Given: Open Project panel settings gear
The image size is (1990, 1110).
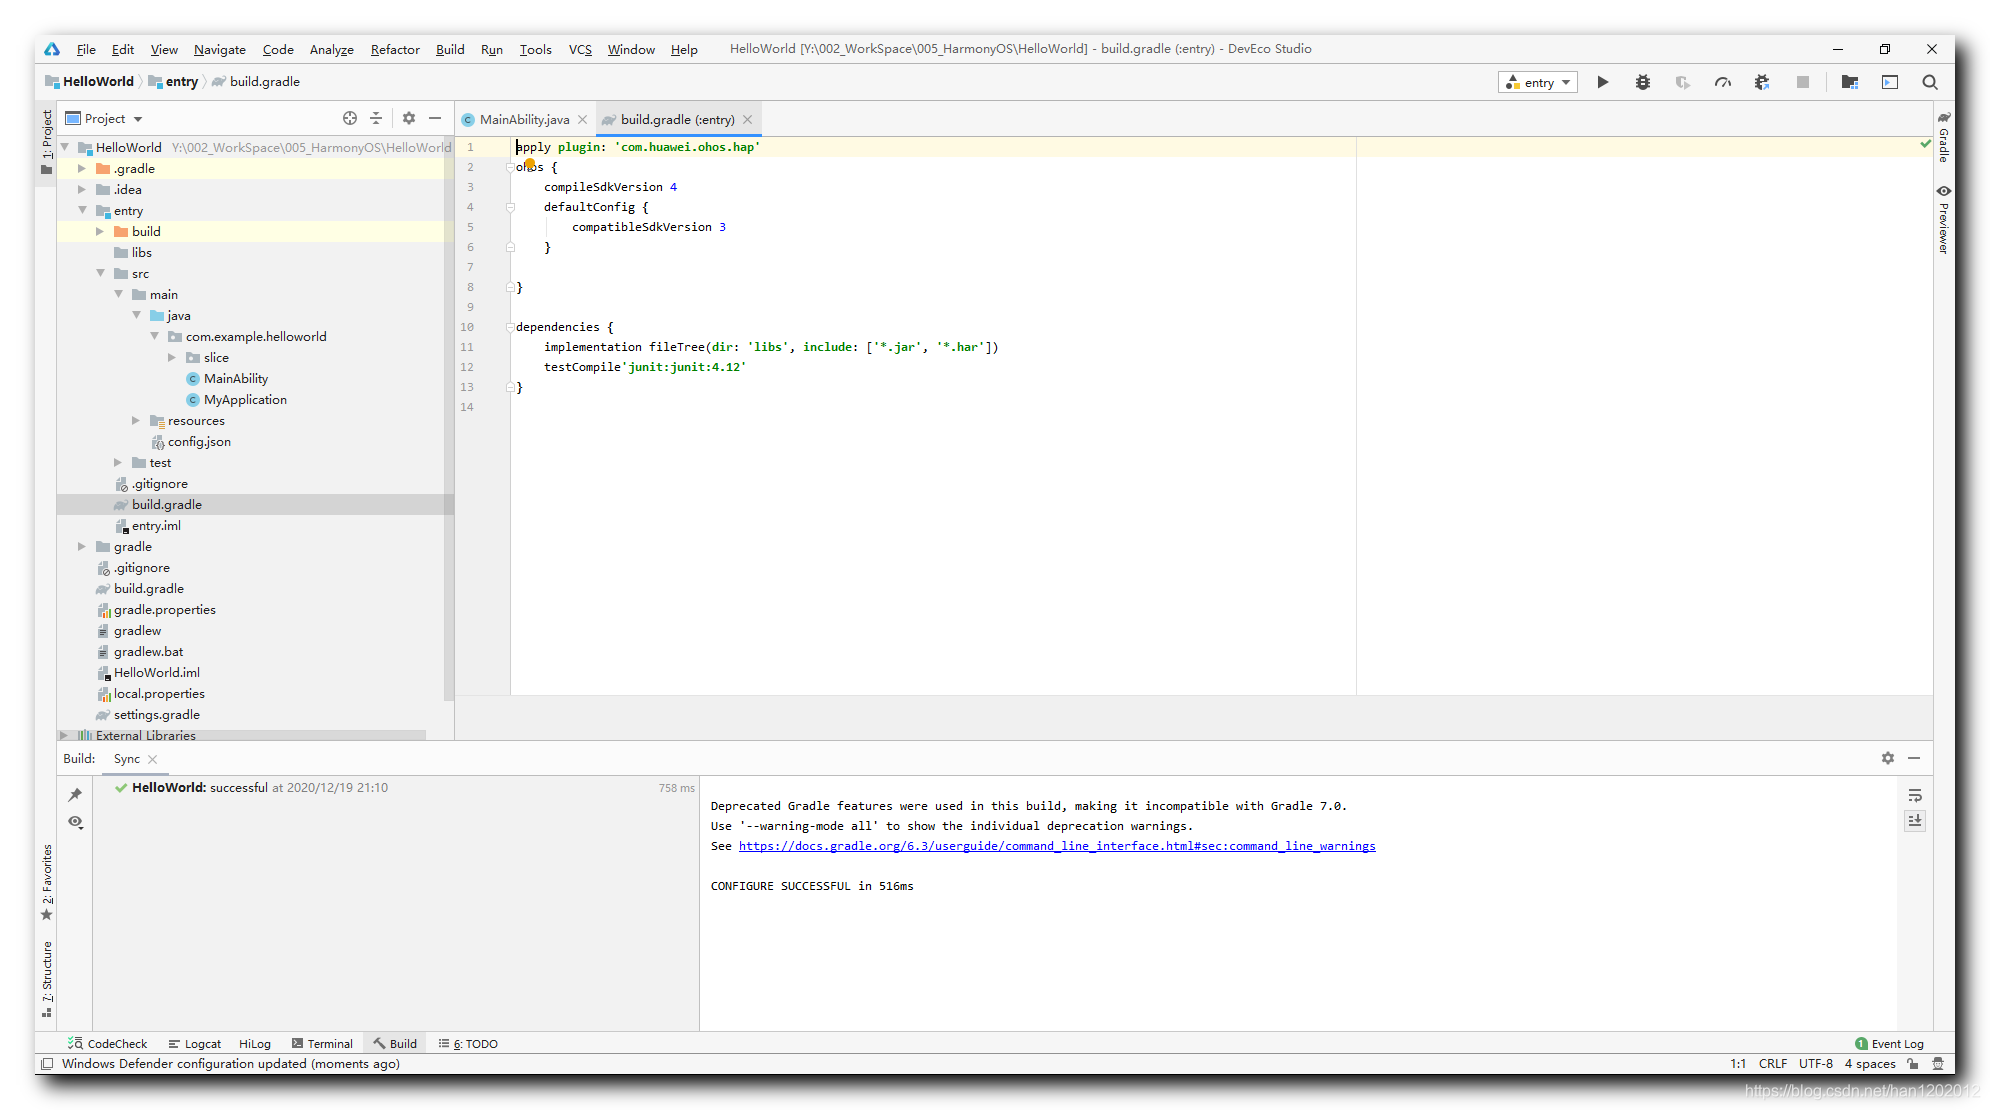Looking at the screenshot, I should click(409, 118).
